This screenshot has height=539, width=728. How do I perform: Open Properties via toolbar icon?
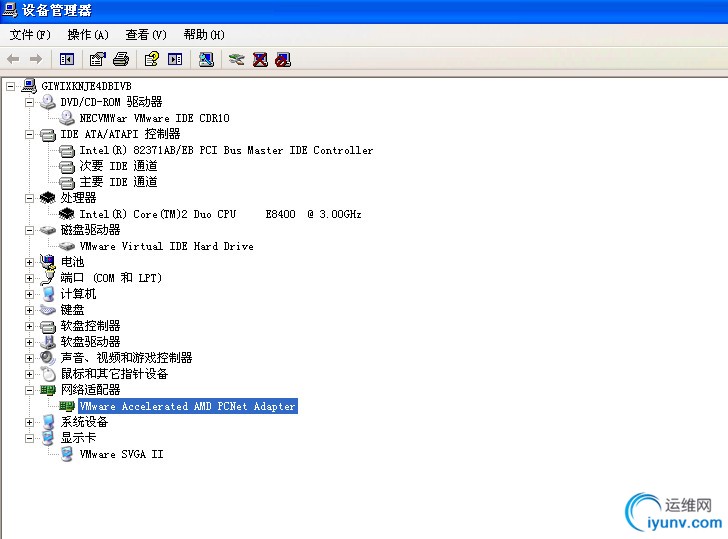(x=98, y=59)
